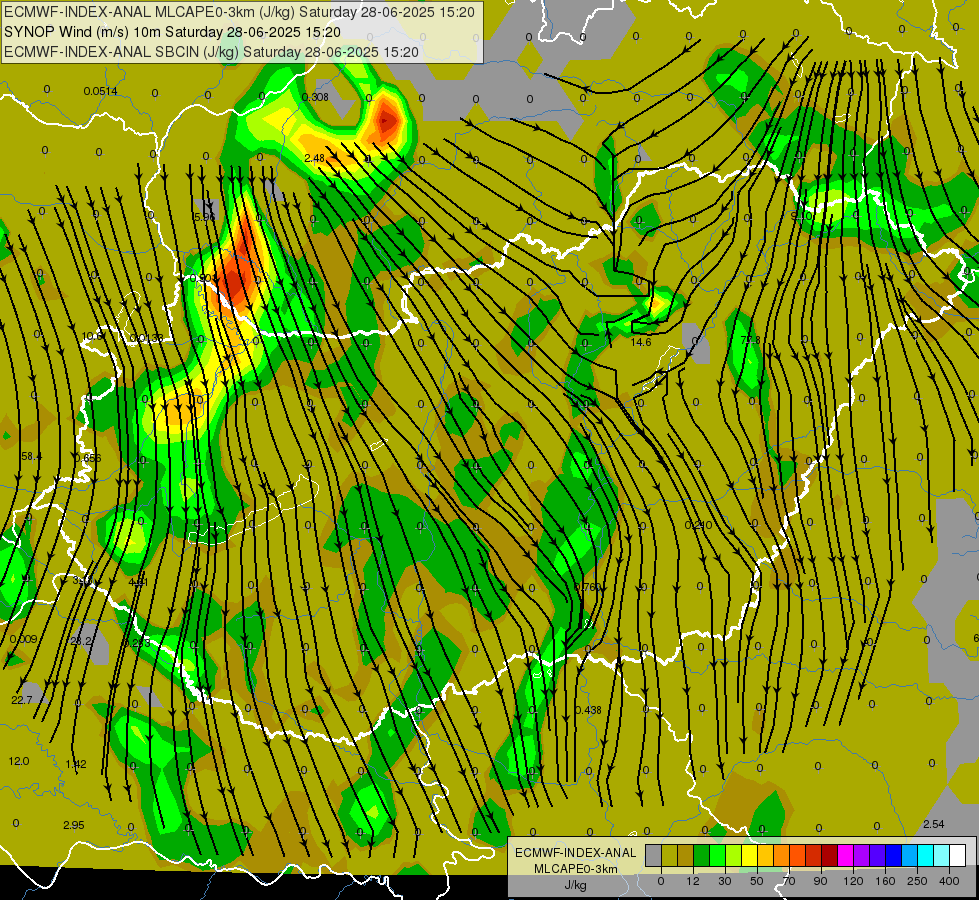Screen dimensions: 979x900
Task: Click the '1.42' value on the map
Action: (x=76, y=764)
